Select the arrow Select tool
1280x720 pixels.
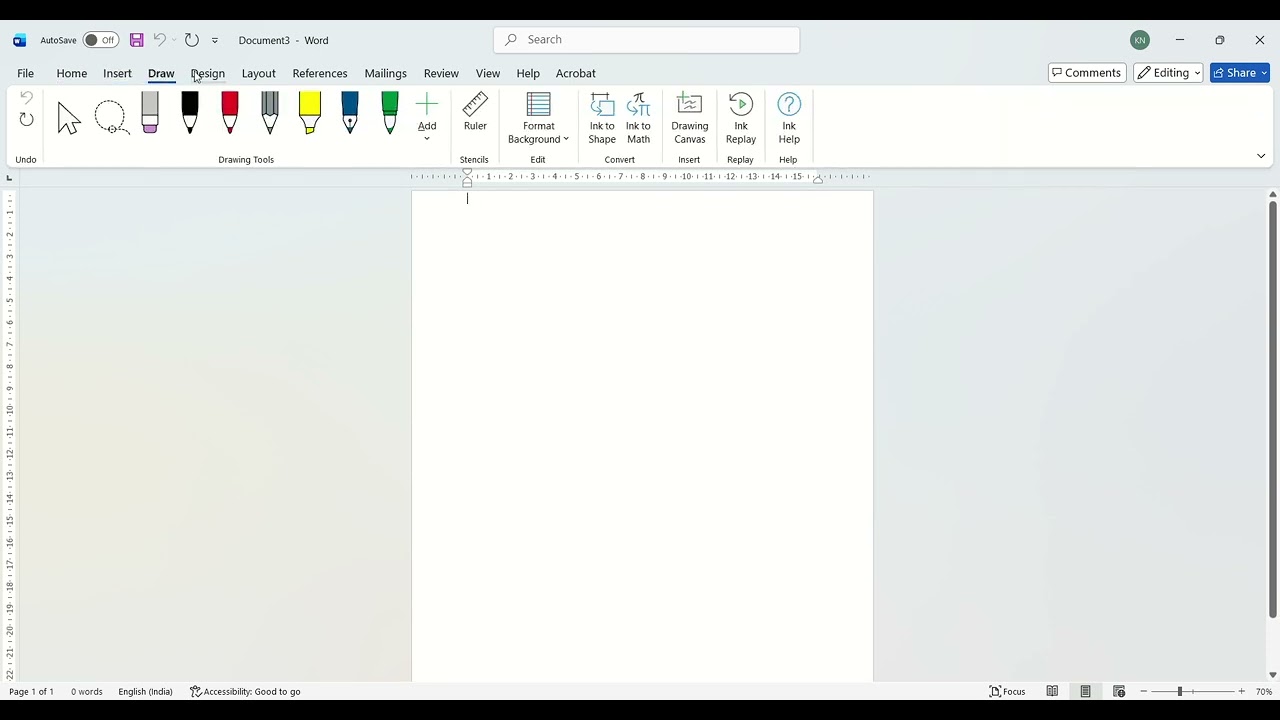[x=69, y=117]
